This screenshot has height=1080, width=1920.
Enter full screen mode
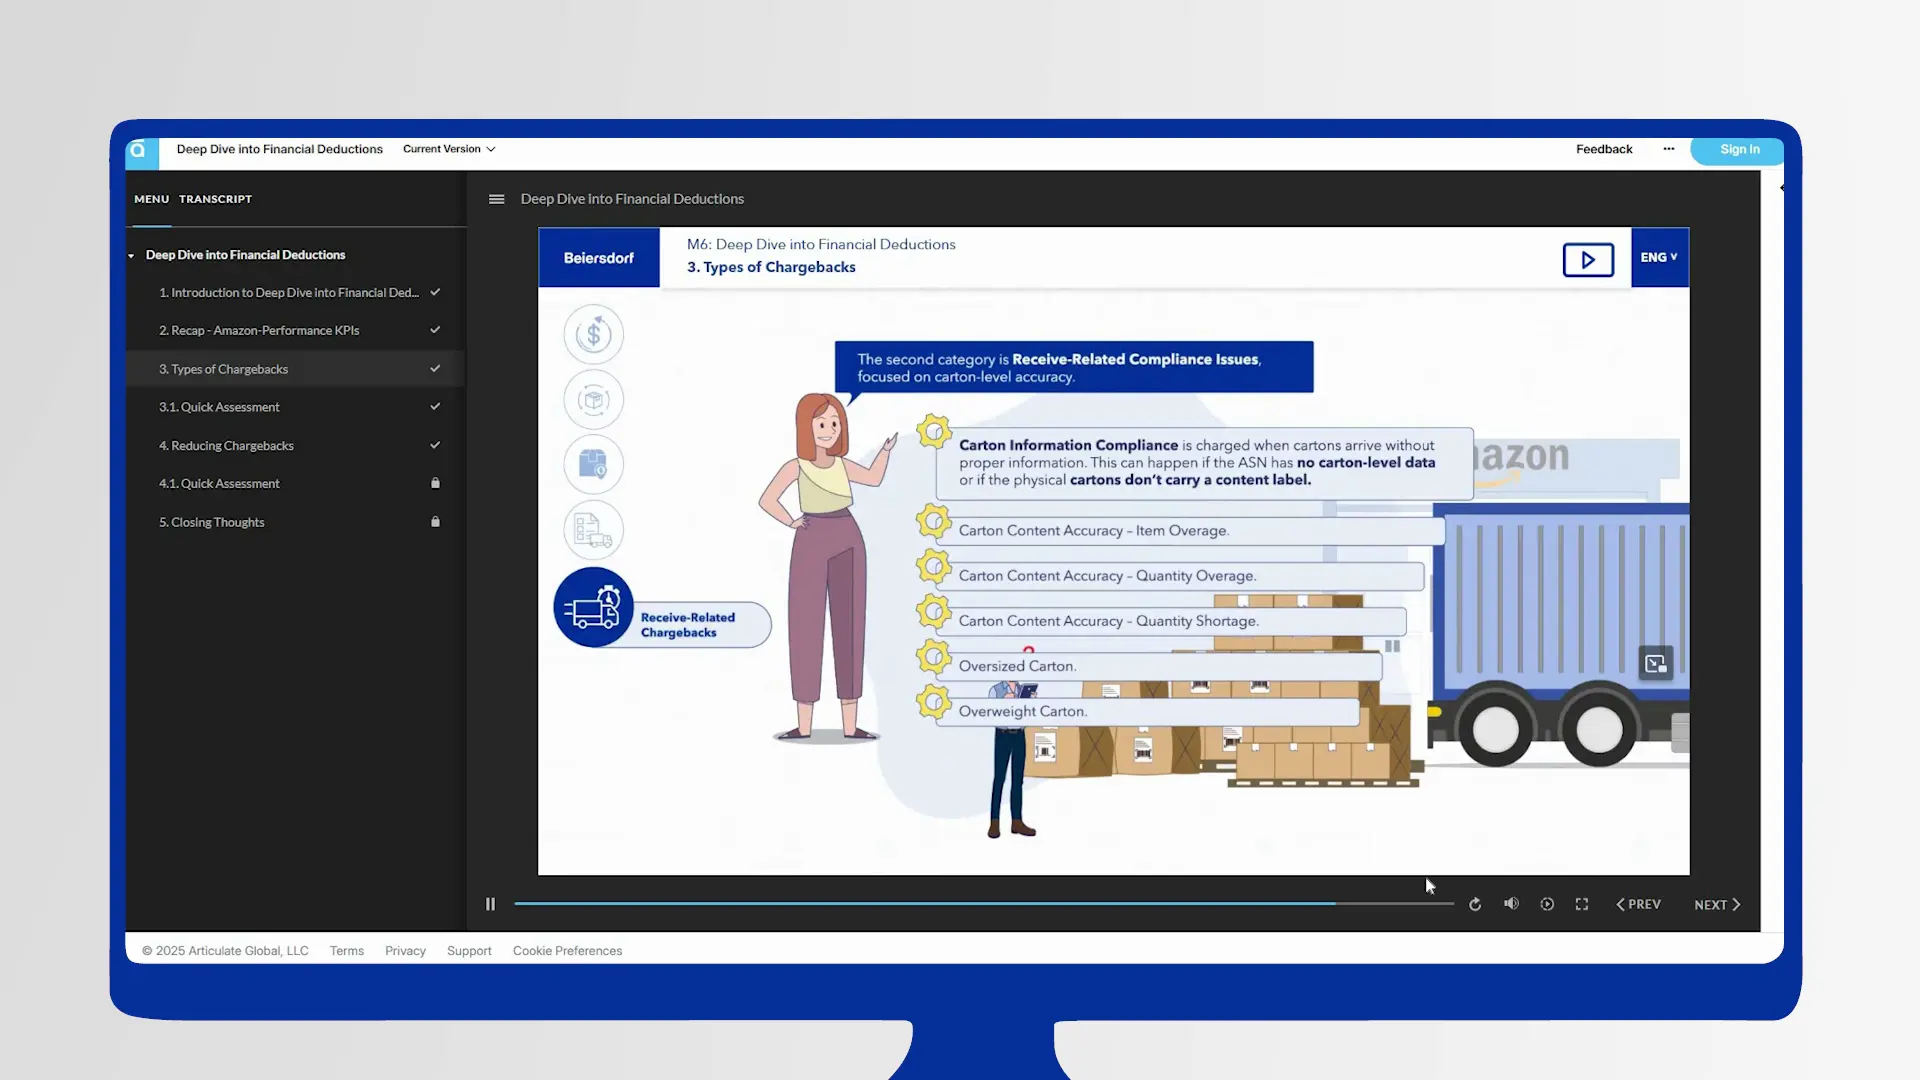pyautogui.click(x=1582, y=904)
